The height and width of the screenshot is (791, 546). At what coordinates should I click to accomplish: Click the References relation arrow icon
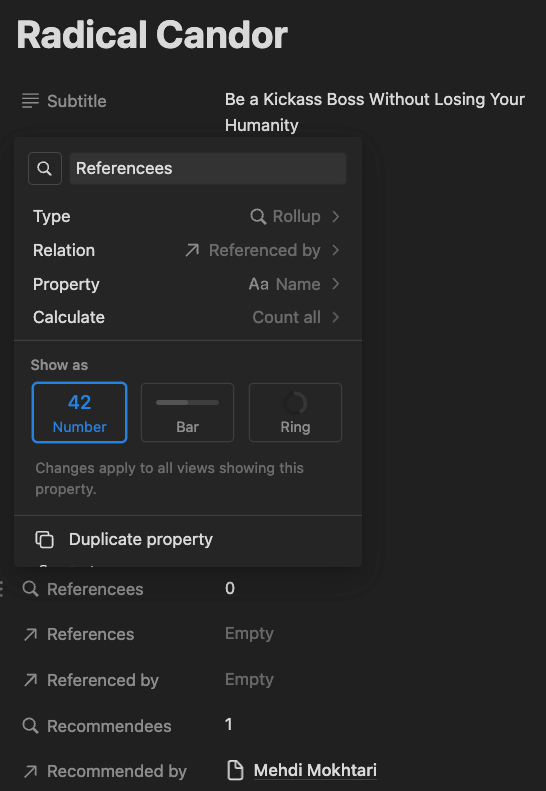[30, 635]
